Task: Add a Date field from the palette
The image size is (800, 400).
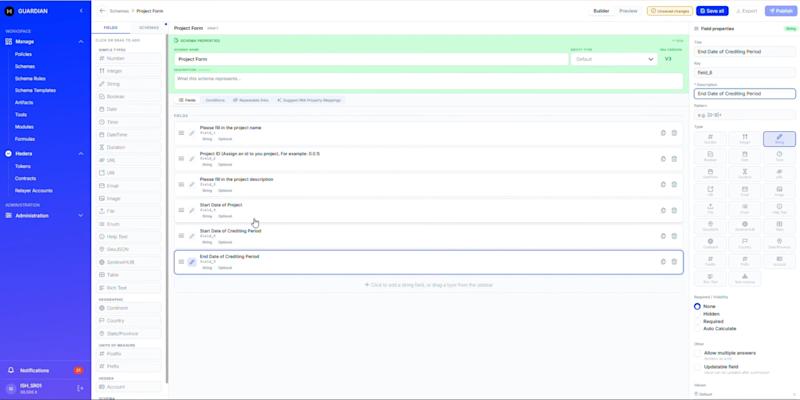Action: click(129, 109)
